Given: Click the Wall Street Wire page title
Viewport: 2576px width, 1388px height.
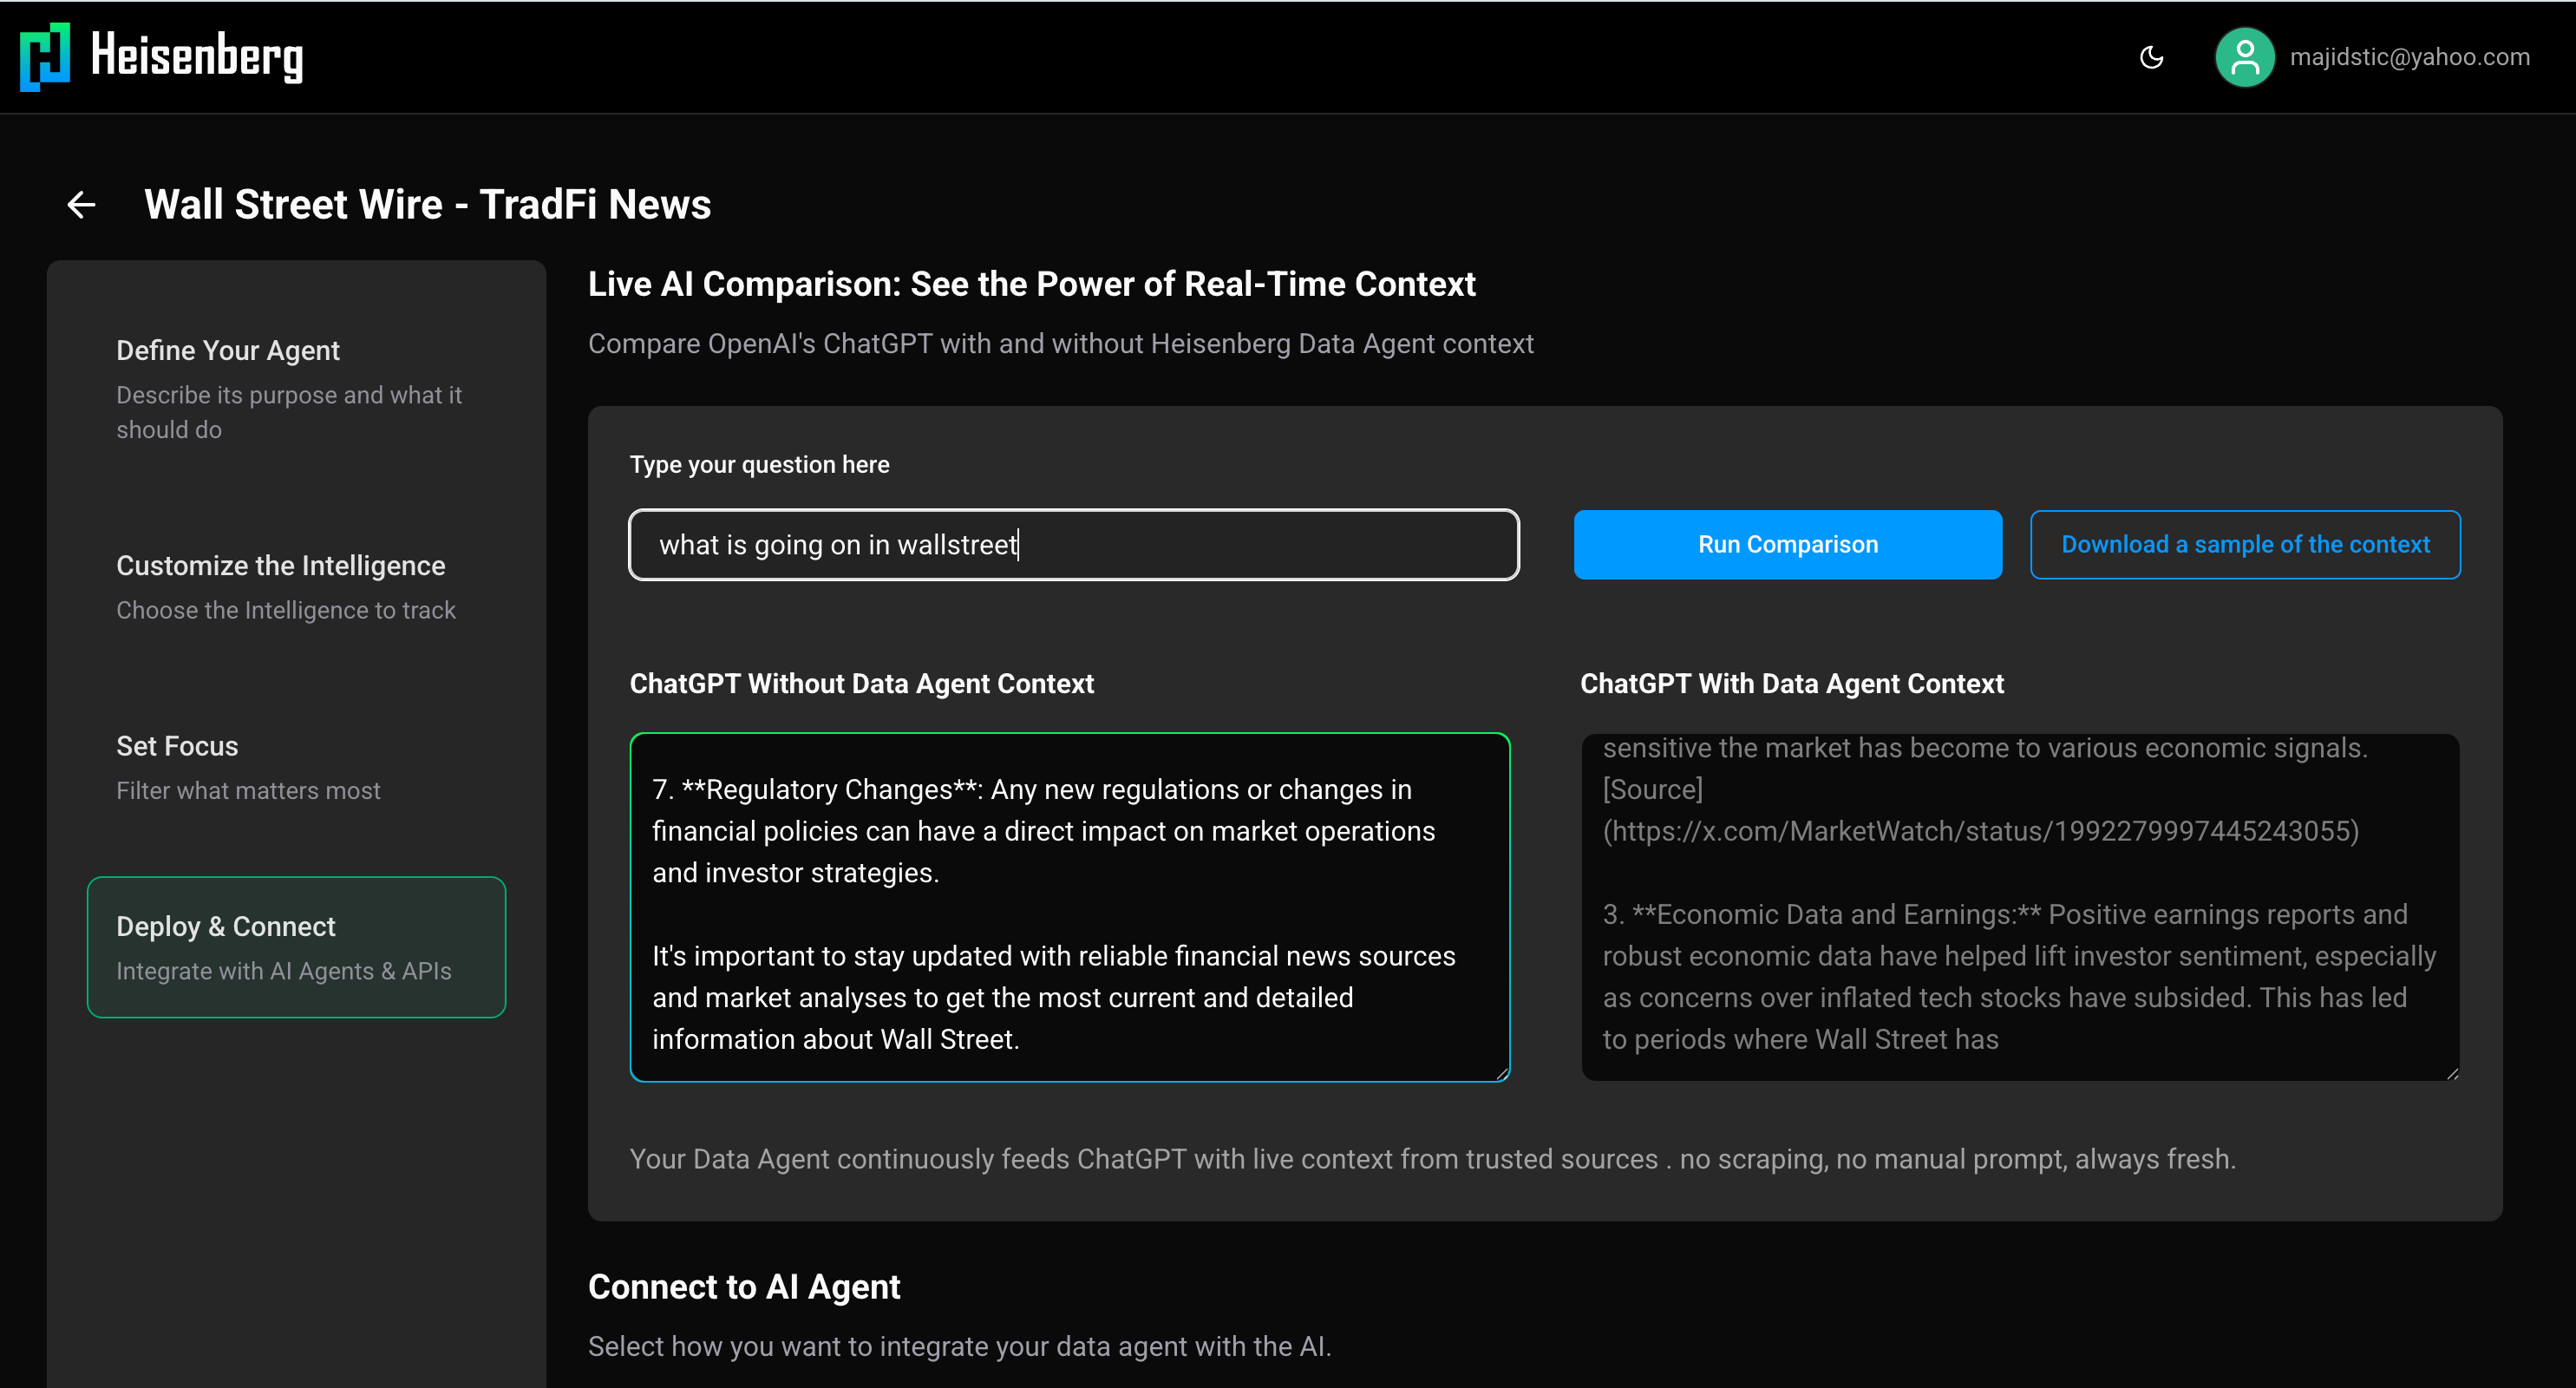Looking at the screenshot, I should [x=427, y=205].
